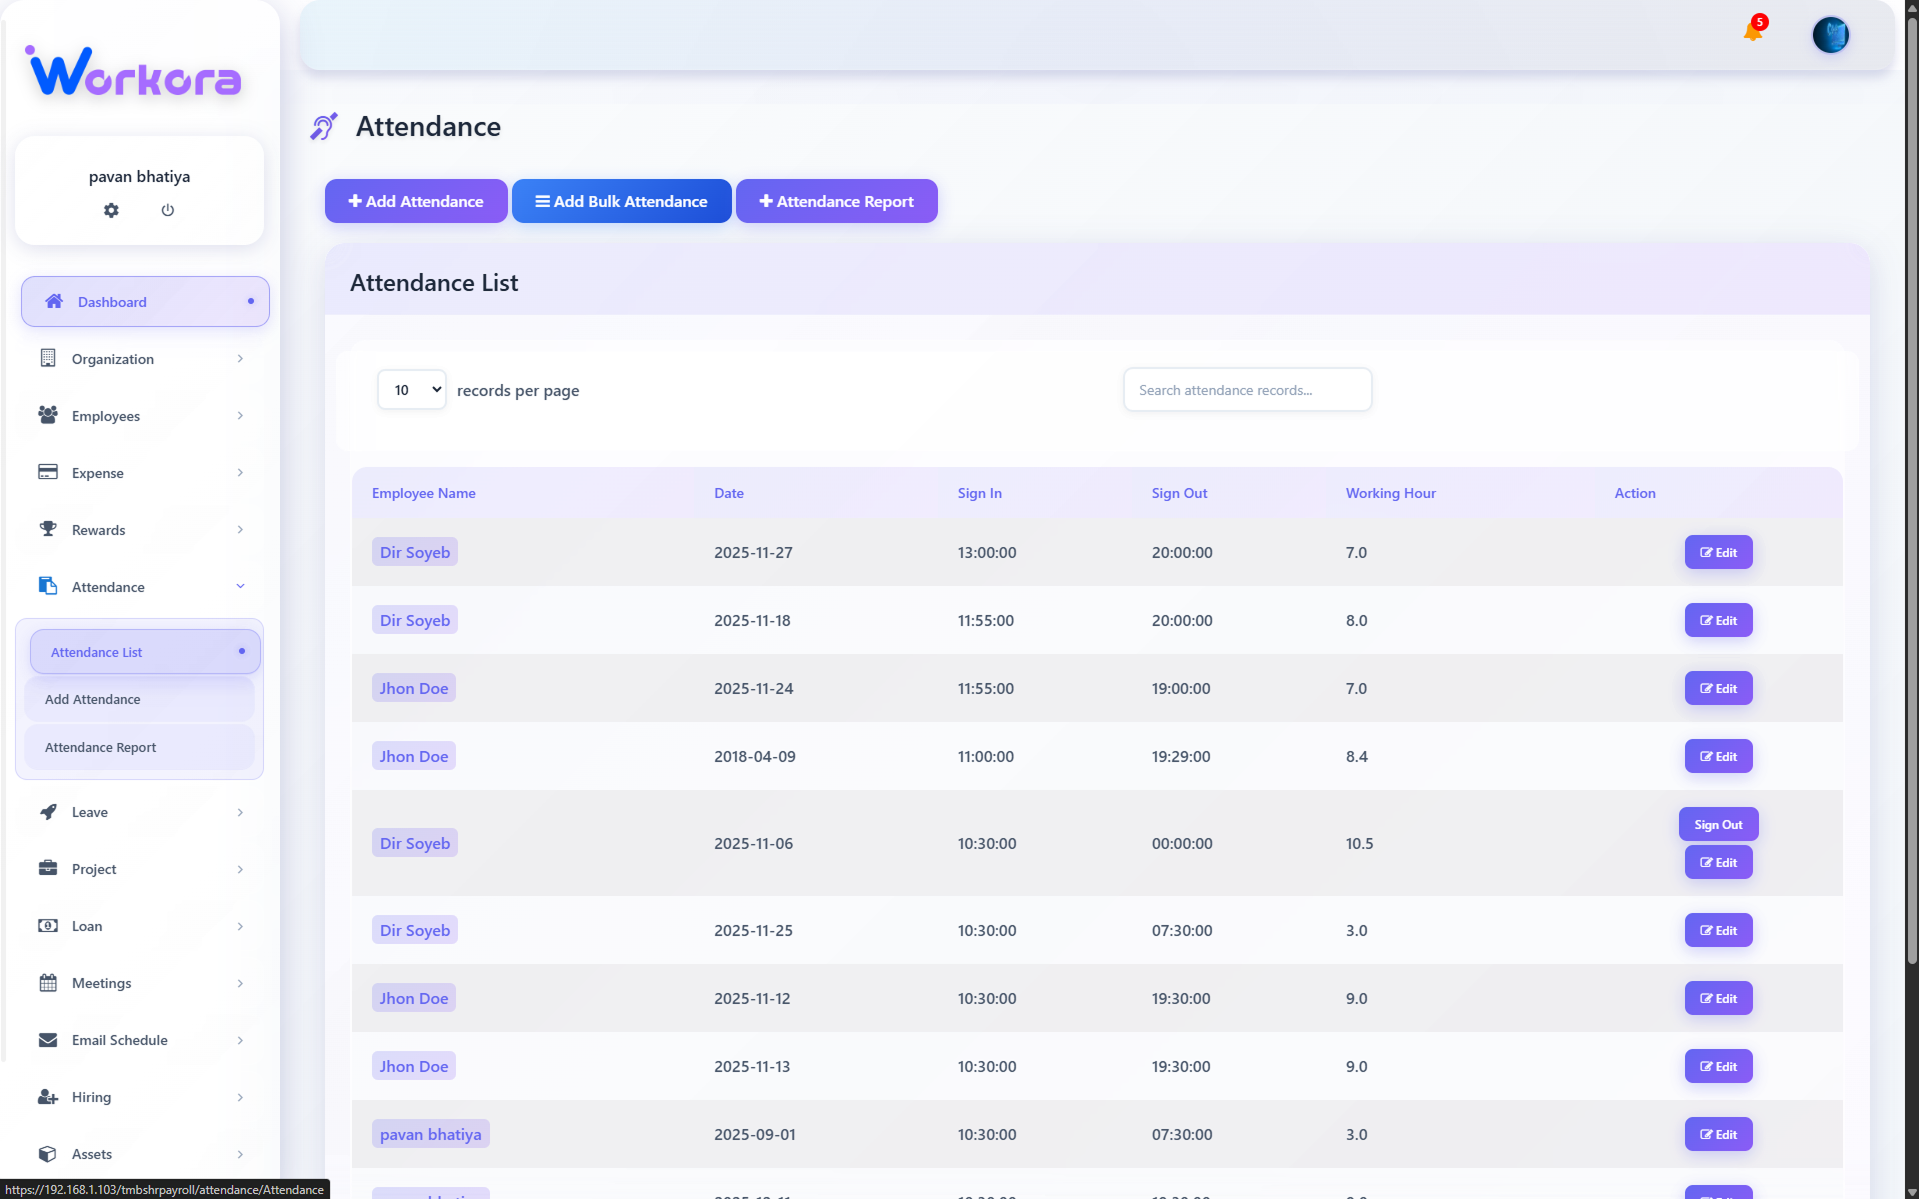Click the page vertical scrollbar
The height and width of the screenshot is (1199, 1919).
(1911, 500)
